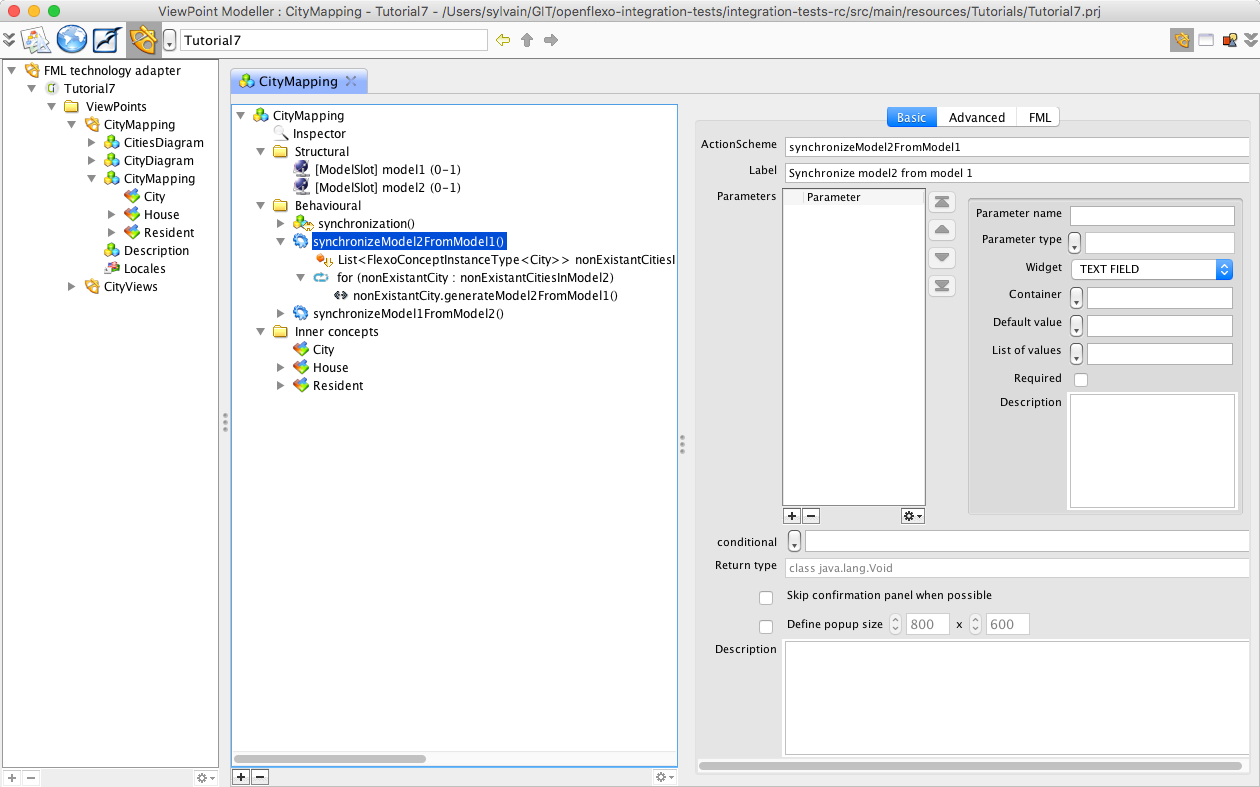Open the globe web perspective icon
The width and height of the screenshot is (1260, 787).
point(71,40)
